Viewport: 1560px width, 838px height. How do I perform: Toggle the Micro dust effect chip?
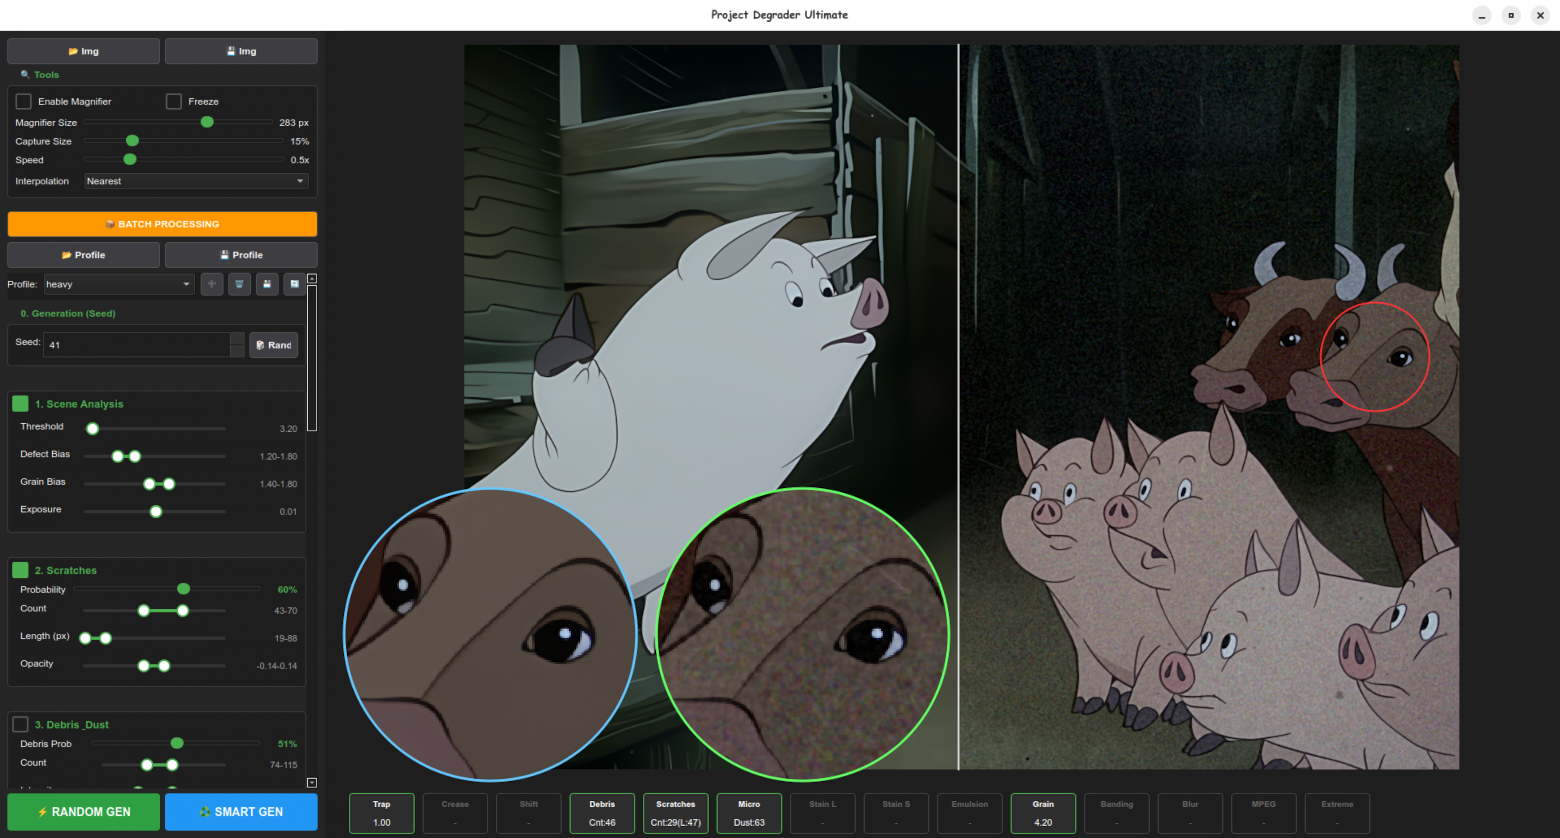749,813
